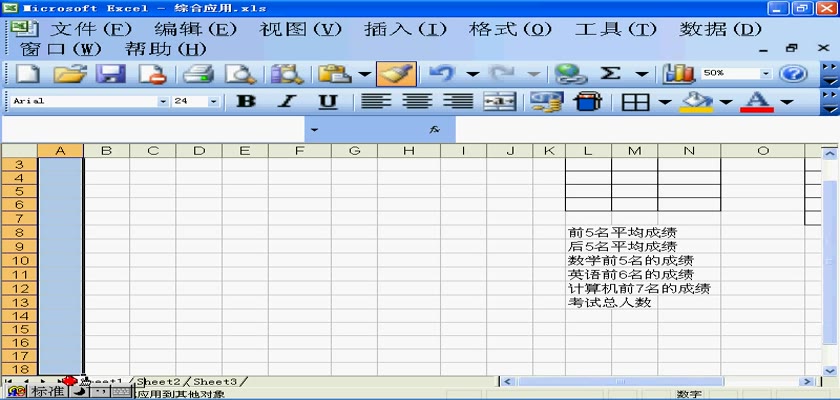
Task: Switch to the Sheet2 tab
Action: pyautogui.click(x=160, y=382)
